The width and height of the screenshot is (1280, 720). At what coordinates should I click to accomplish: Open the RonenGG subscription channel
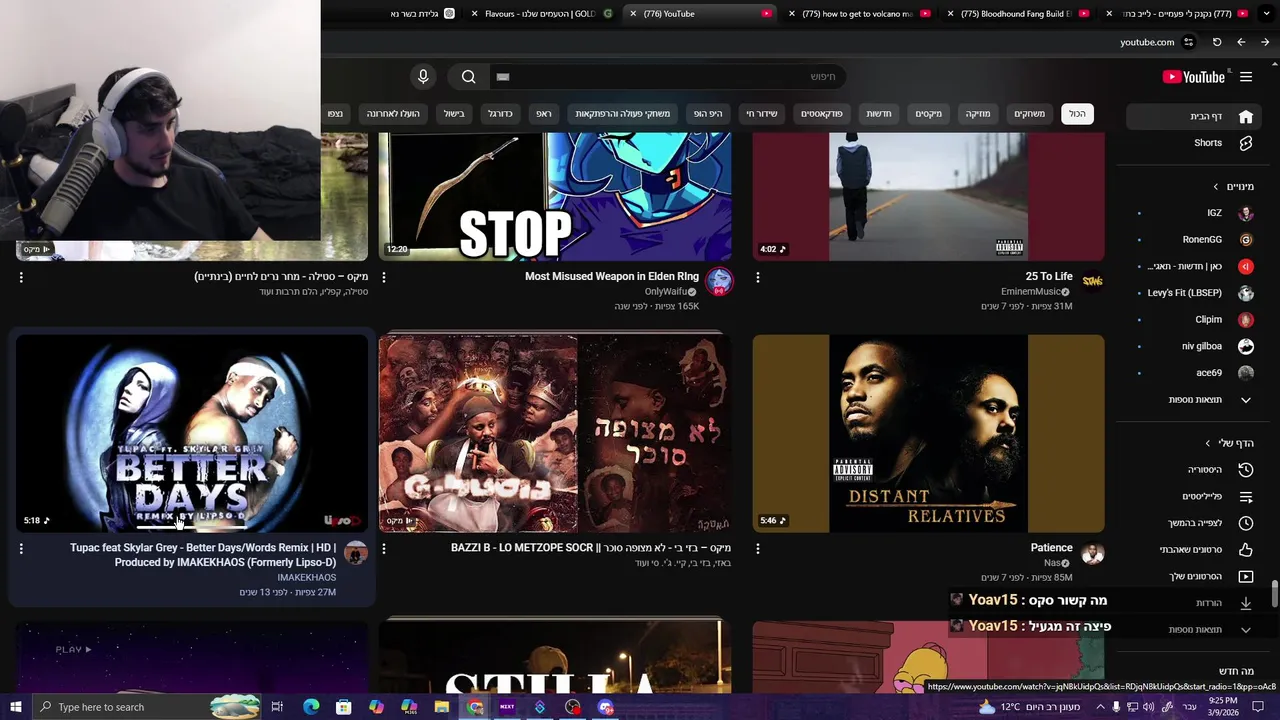1192,240
